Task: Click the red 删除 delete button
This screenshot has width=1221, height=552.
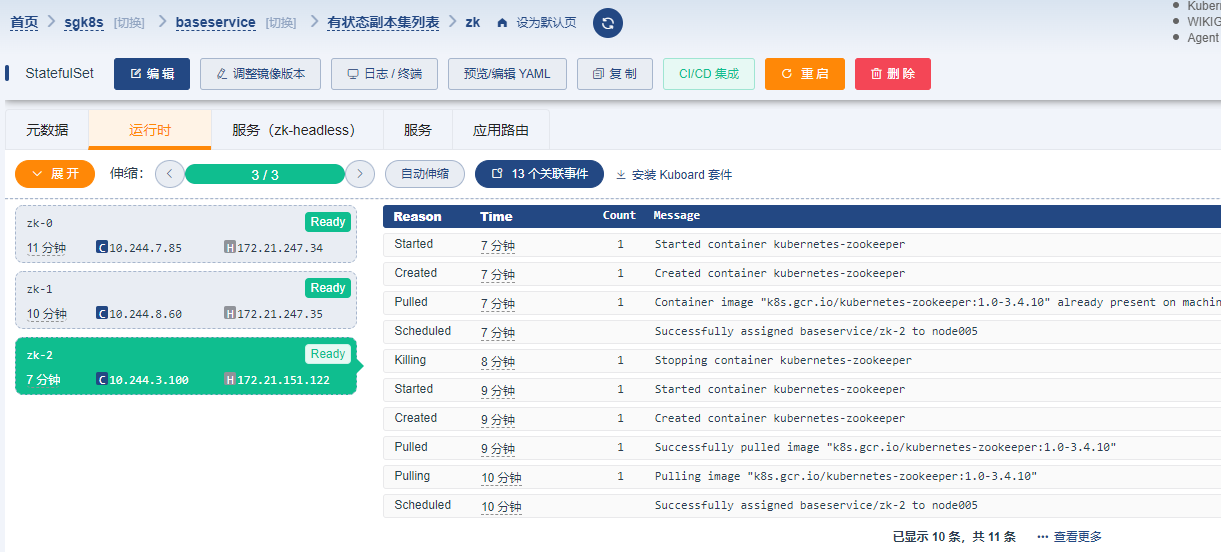Action: (x=893, y=74)
